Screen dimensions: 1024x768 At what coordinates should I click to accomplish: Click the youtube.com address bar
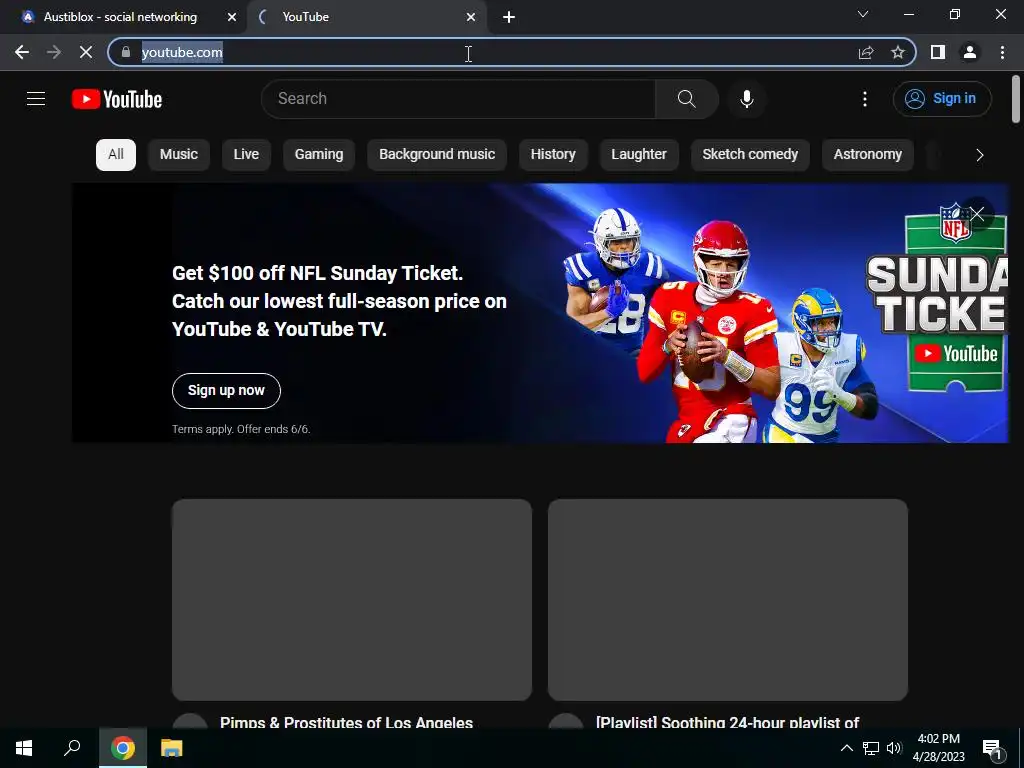(483, 52)
